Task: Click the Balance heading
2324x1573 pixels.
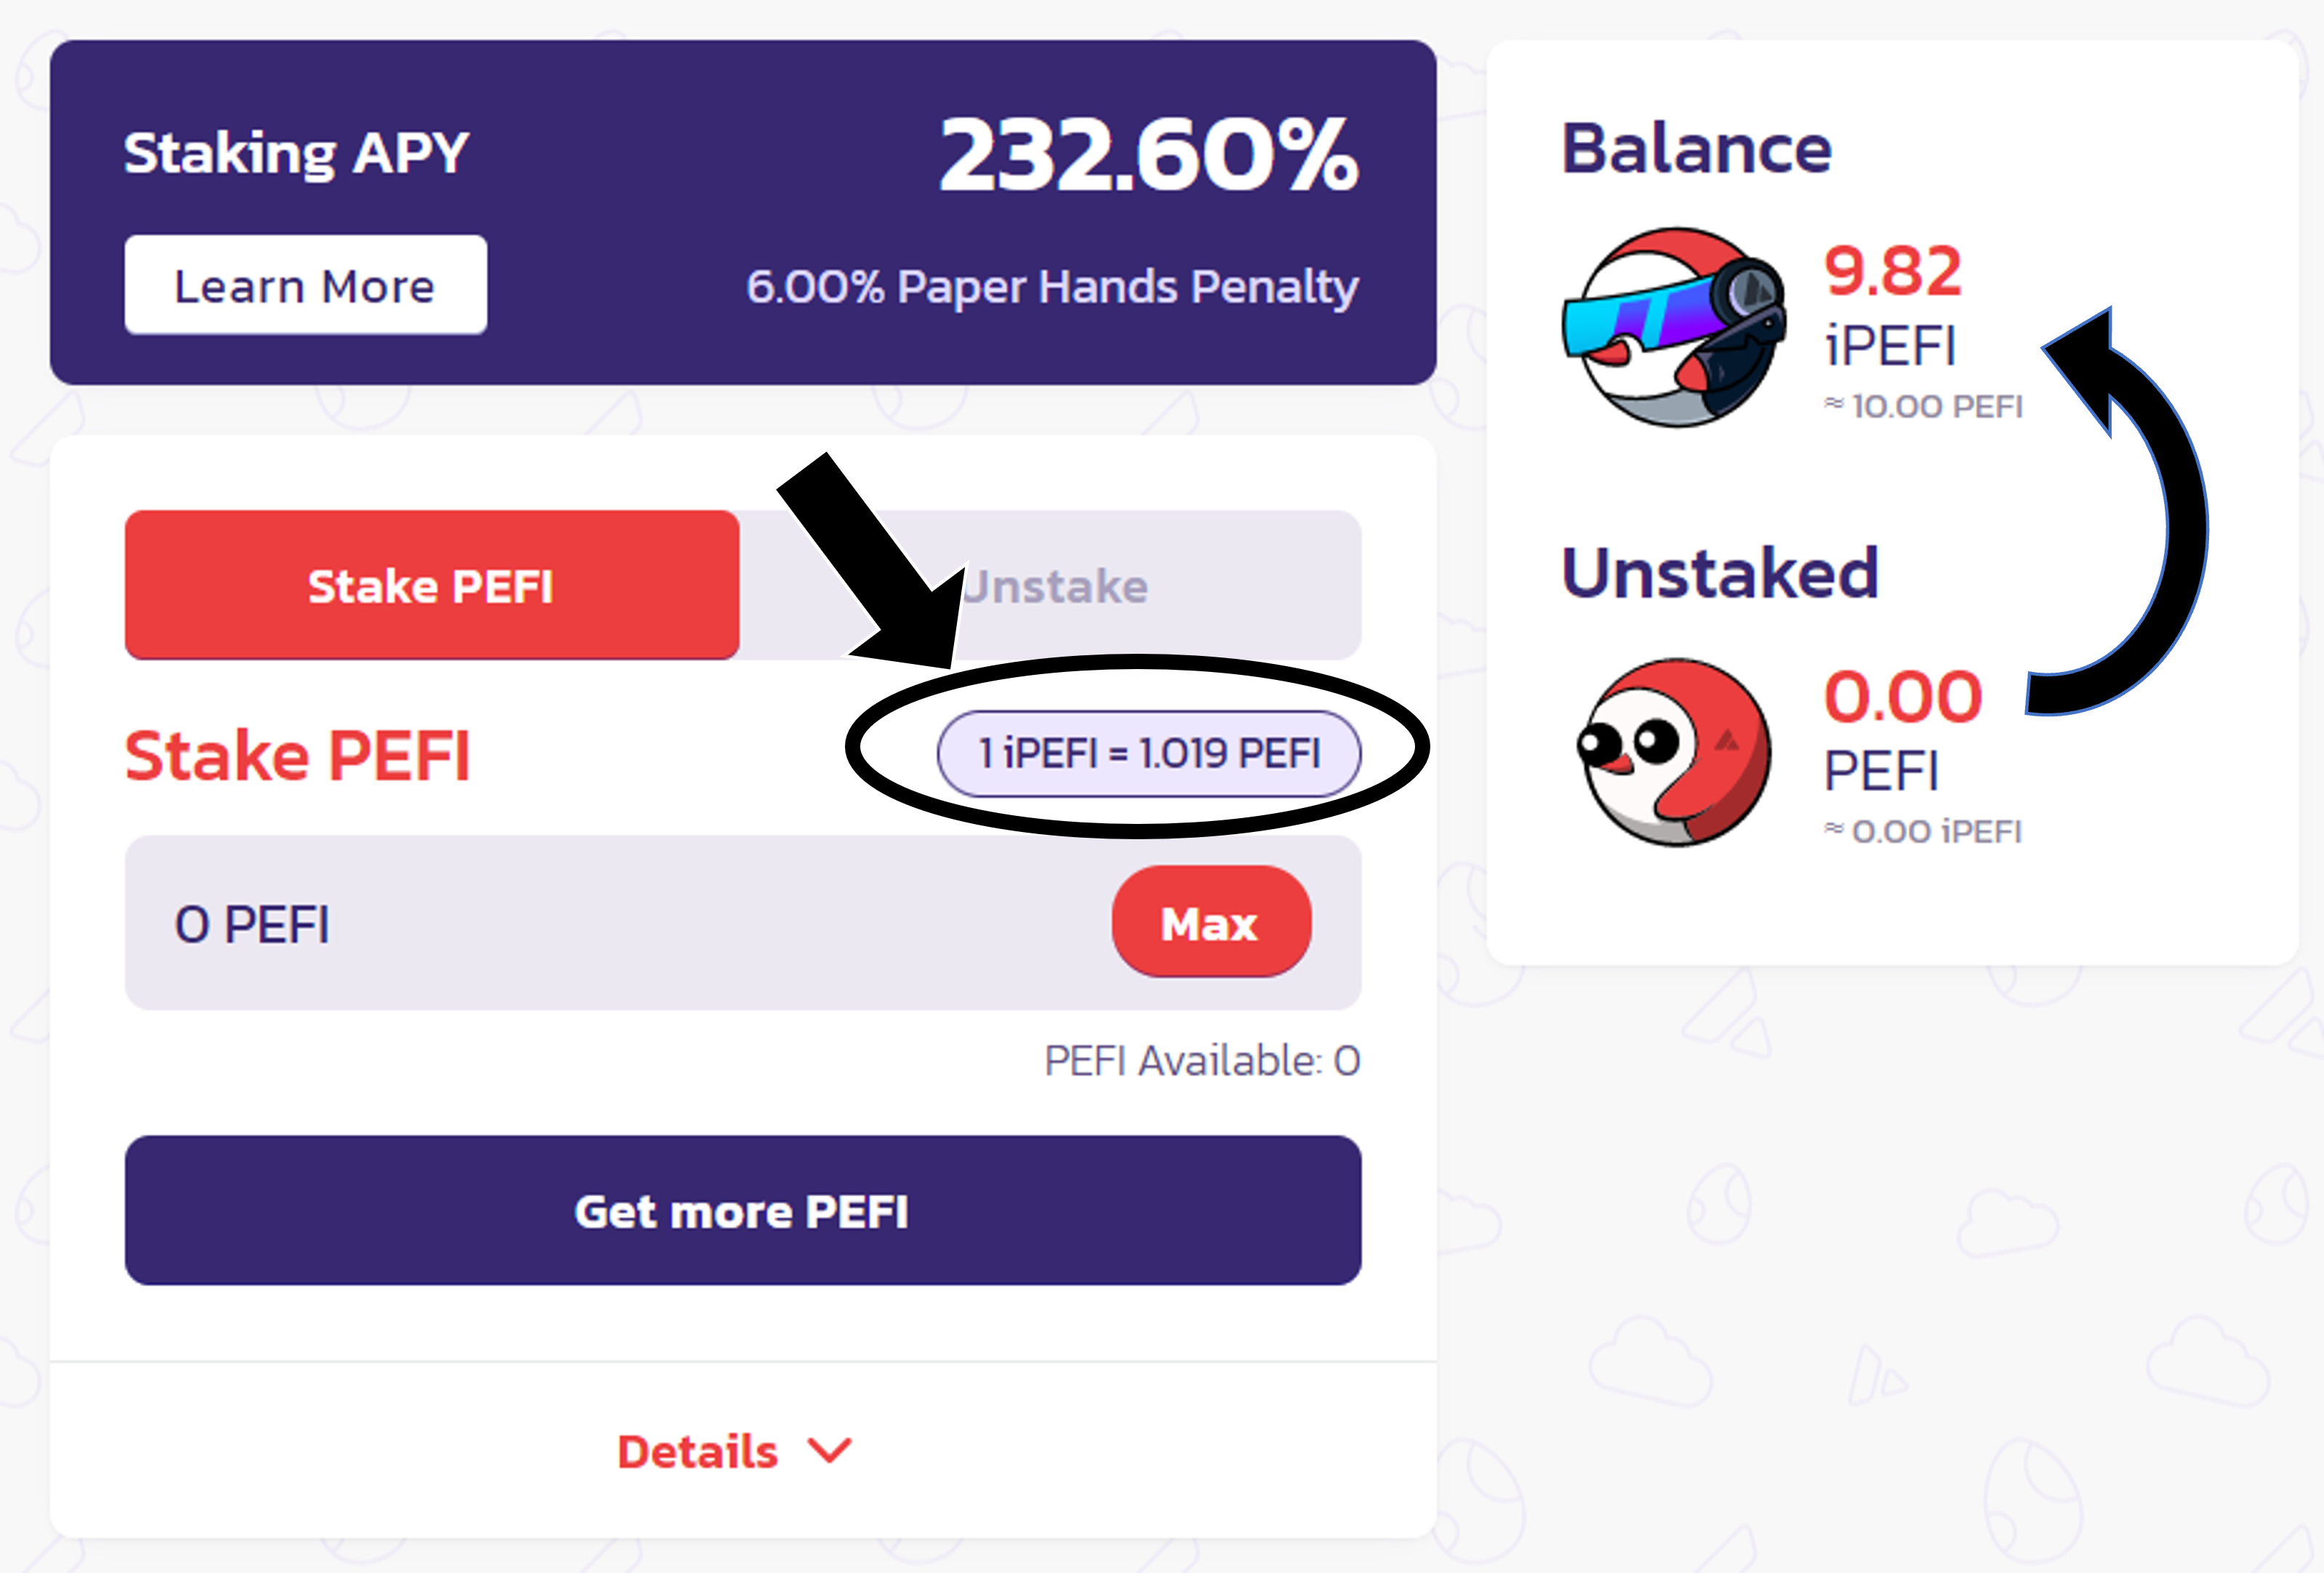Action: pyautogui.click(x=1697, y=148)
